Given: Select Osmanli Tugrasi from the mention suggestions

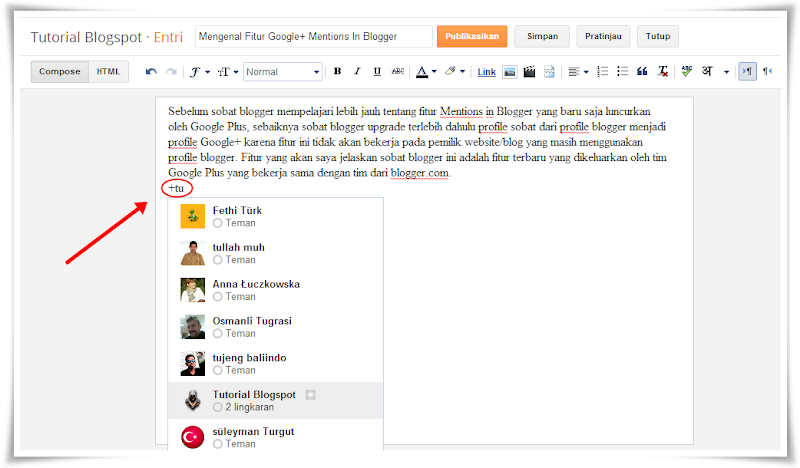Looking at the screenshot, I should tap(276, 327).
